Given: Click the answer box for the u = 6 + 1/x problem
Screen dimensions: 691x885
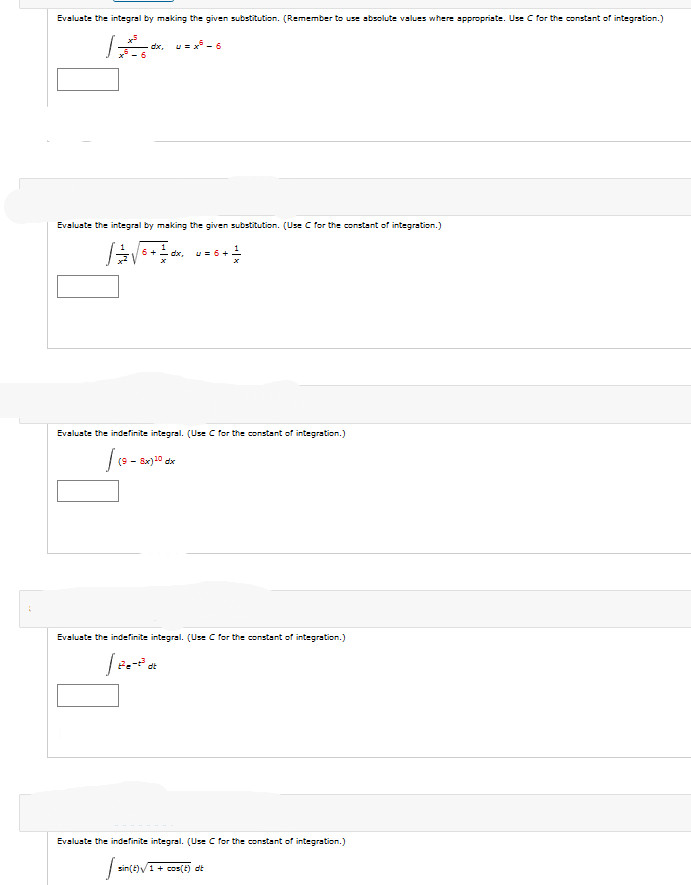Looking at the screenshot, I should tap(87, 286).
